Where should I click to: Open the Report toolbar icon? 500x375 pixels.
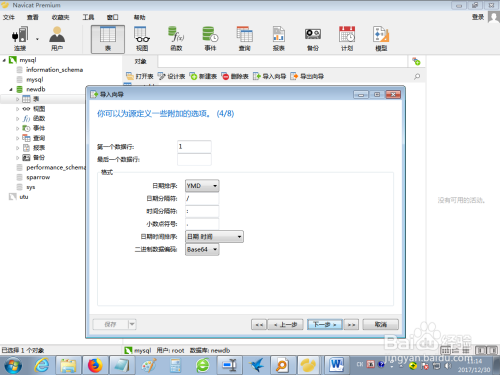click(279, 39)
